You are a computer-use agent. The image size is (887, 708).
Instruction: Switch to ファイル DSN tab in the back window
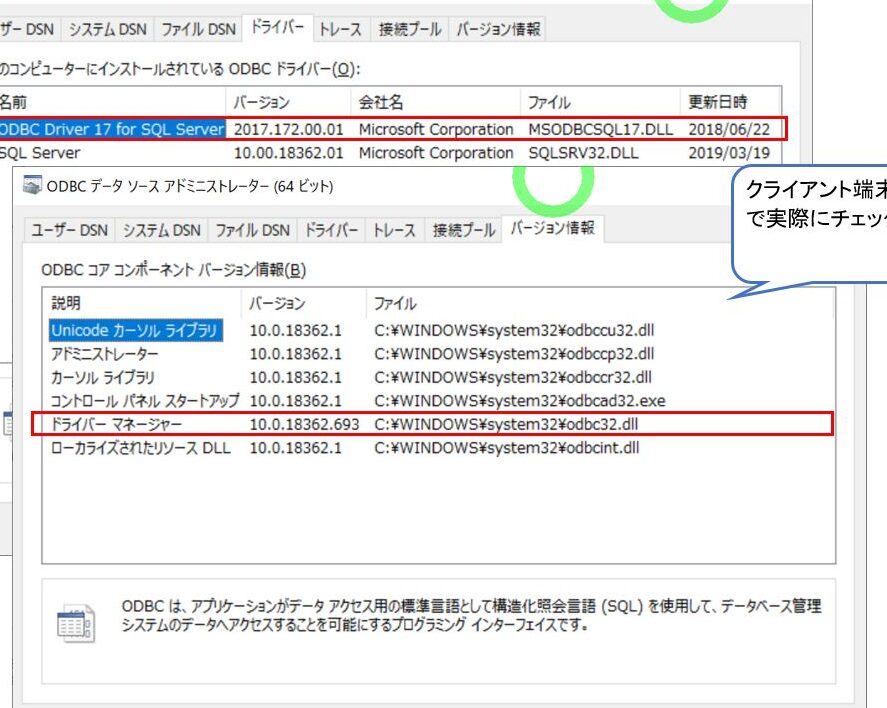point(198,30)
